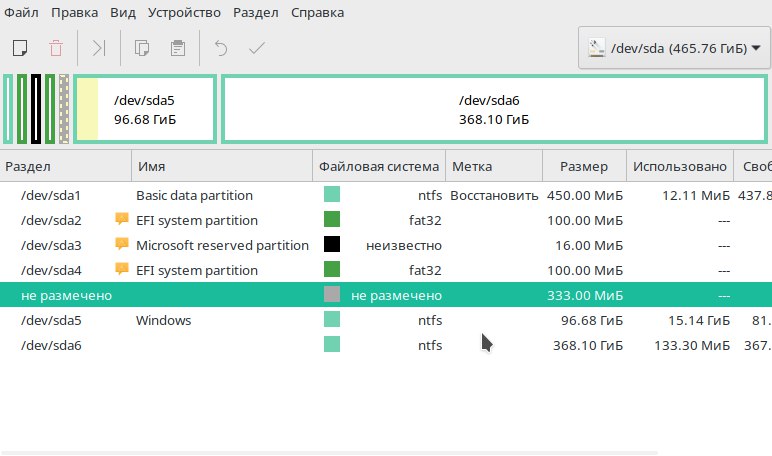The image size is (772, 456).
Task: Open the Устройство menu
Action: tap(182, 13)
